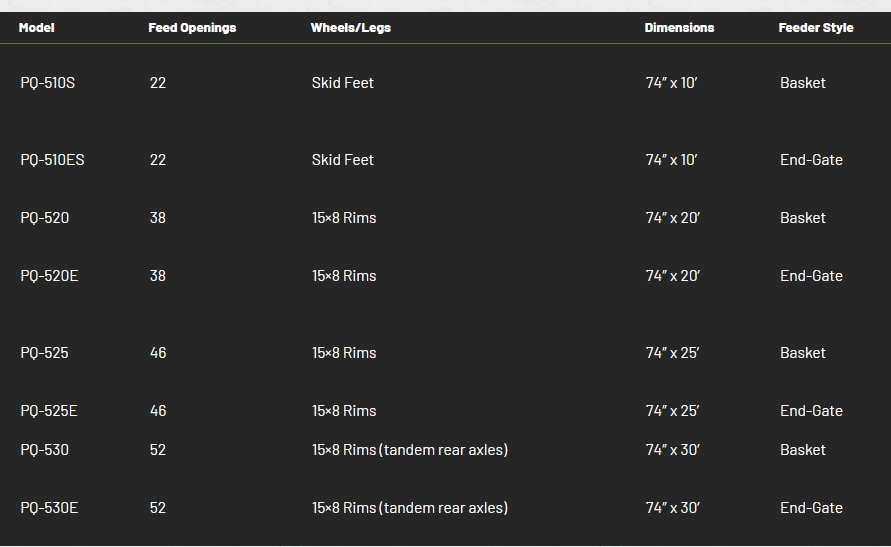Viewport: 891px width, 547px height.
Task: Click the Dimensions column header
Action: (x=679, y=28)
